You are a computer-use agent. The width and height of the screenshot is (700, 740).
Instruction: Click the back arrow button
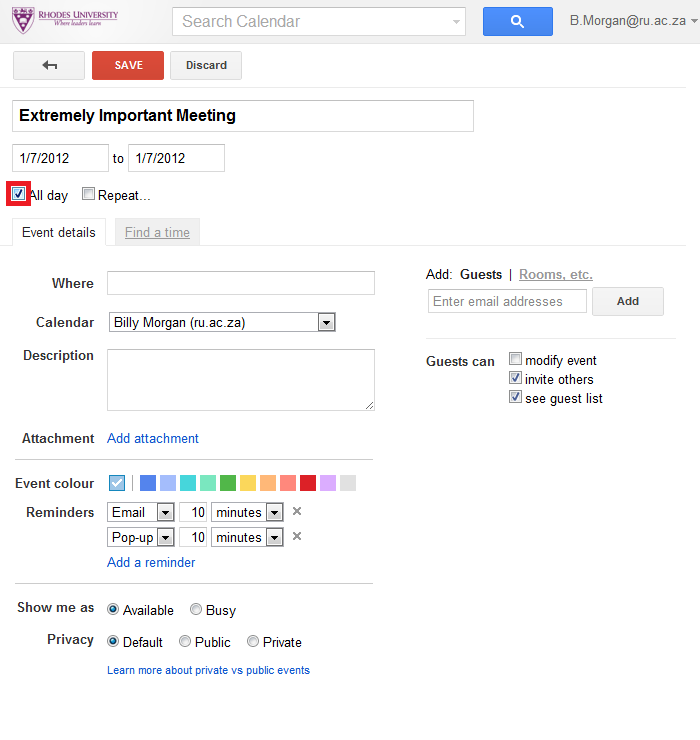49,65
